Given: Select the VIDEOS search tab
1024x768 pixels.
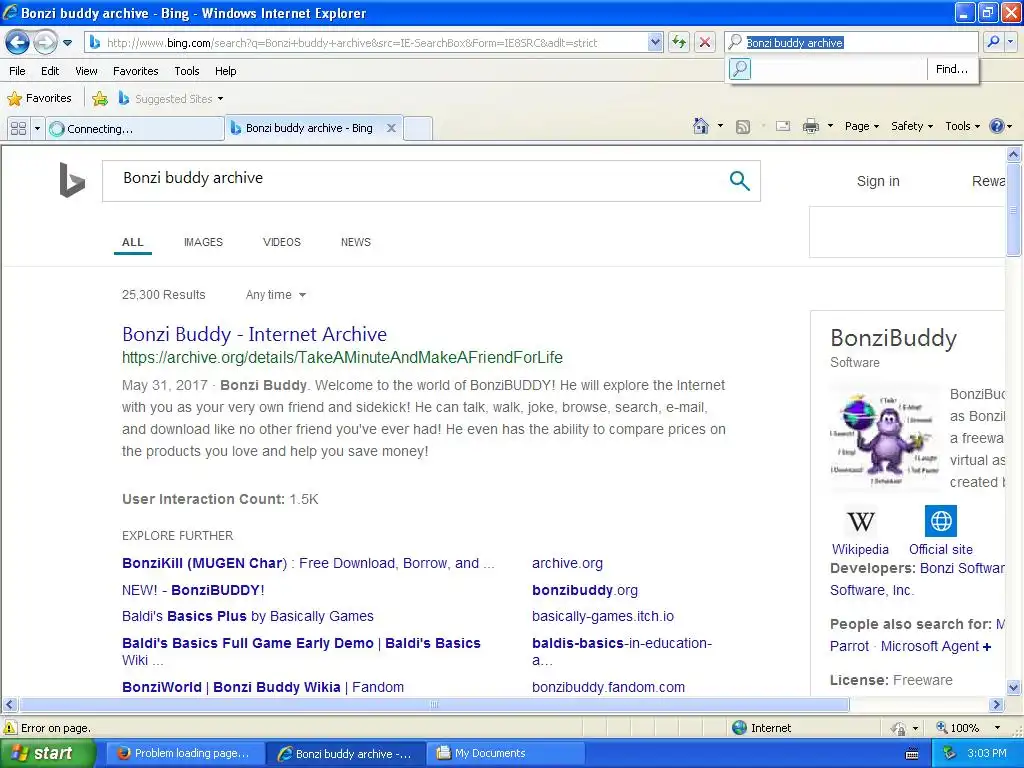Looking at the screenshot, I should (281, 242).
